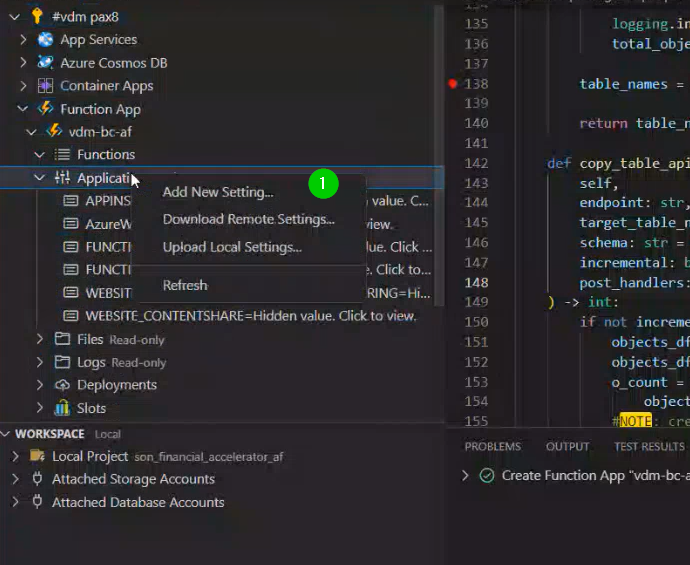The height and width of the screenshot is (565, 690).
Task: Expand the Local Project node
Action: click(15, 456)
